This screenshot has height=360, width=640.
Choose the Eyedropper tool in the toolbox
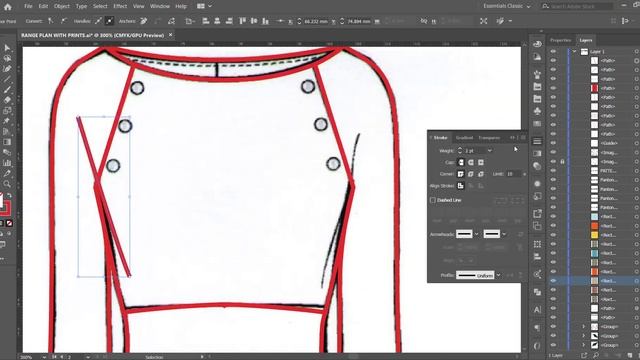7,173
